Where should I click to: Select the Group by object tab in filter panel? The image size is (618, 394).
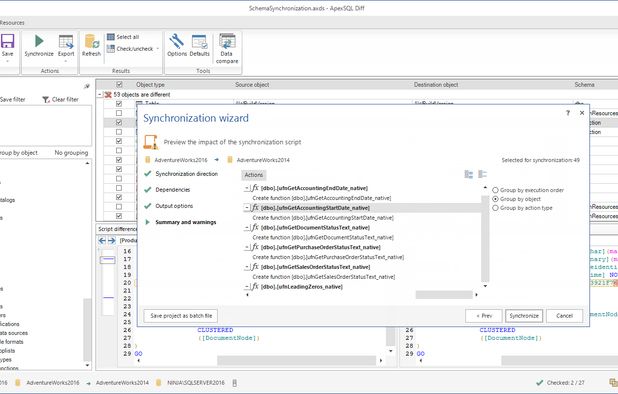click(x=19, y=153)
